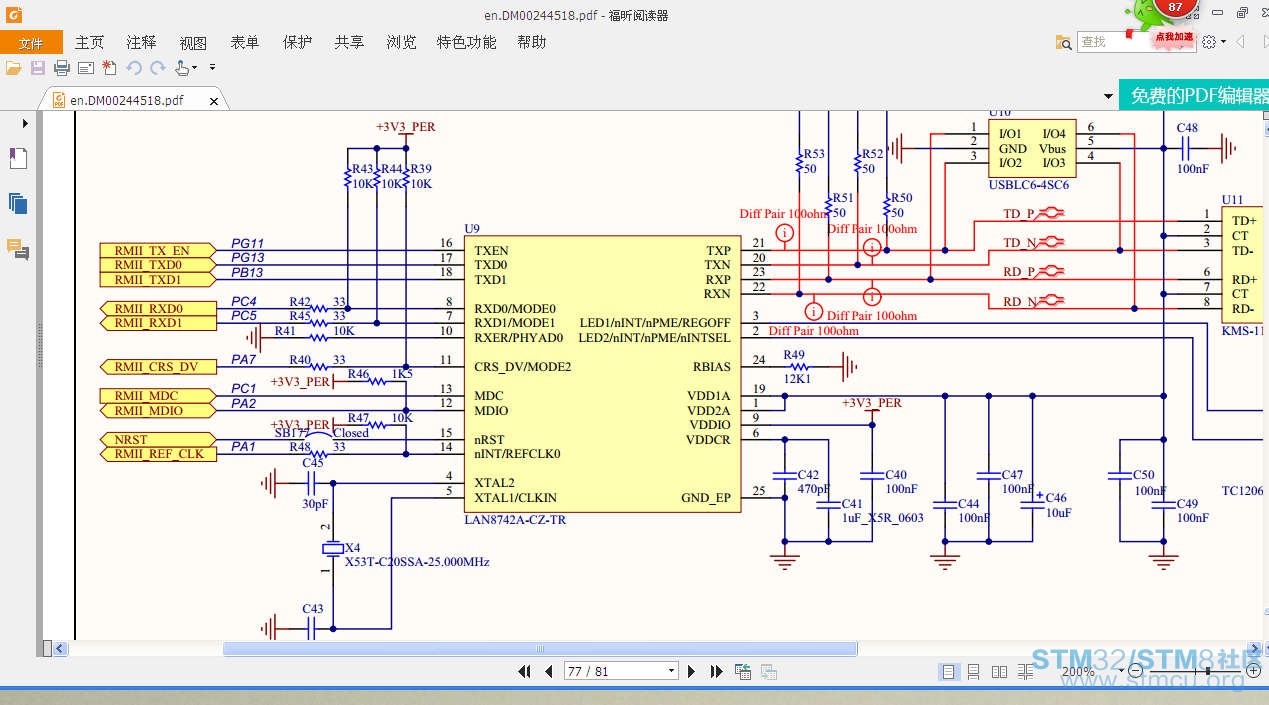
Task: Click the create new PDF icon with red star
Action: point(109,68)
